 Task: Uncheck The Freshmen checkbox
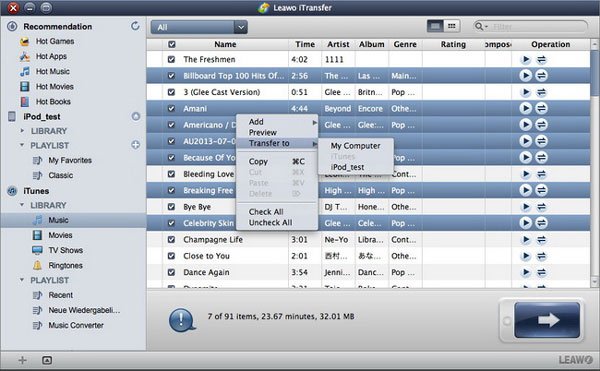pyautogui.click(x=171, y=59)
